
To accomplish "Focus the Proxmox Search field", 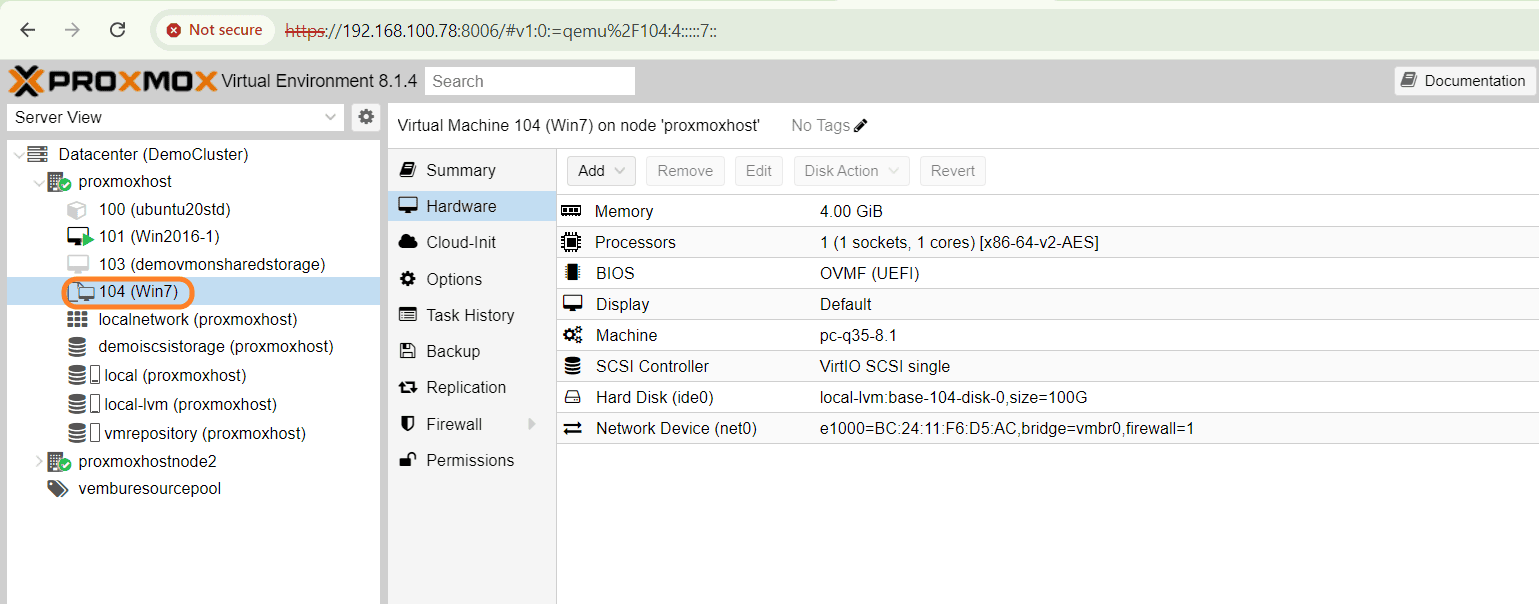I will 530,81.
